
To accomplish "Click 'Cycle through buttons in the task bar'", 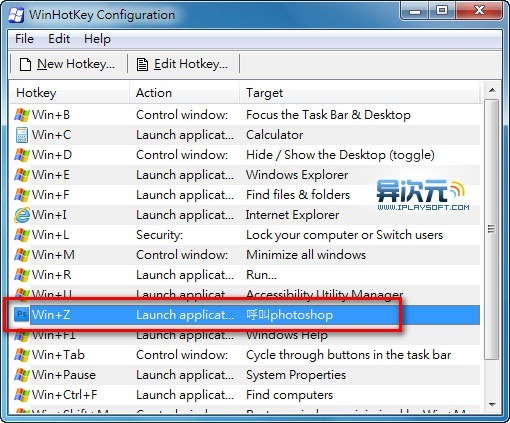I will [x=348, y=355].
